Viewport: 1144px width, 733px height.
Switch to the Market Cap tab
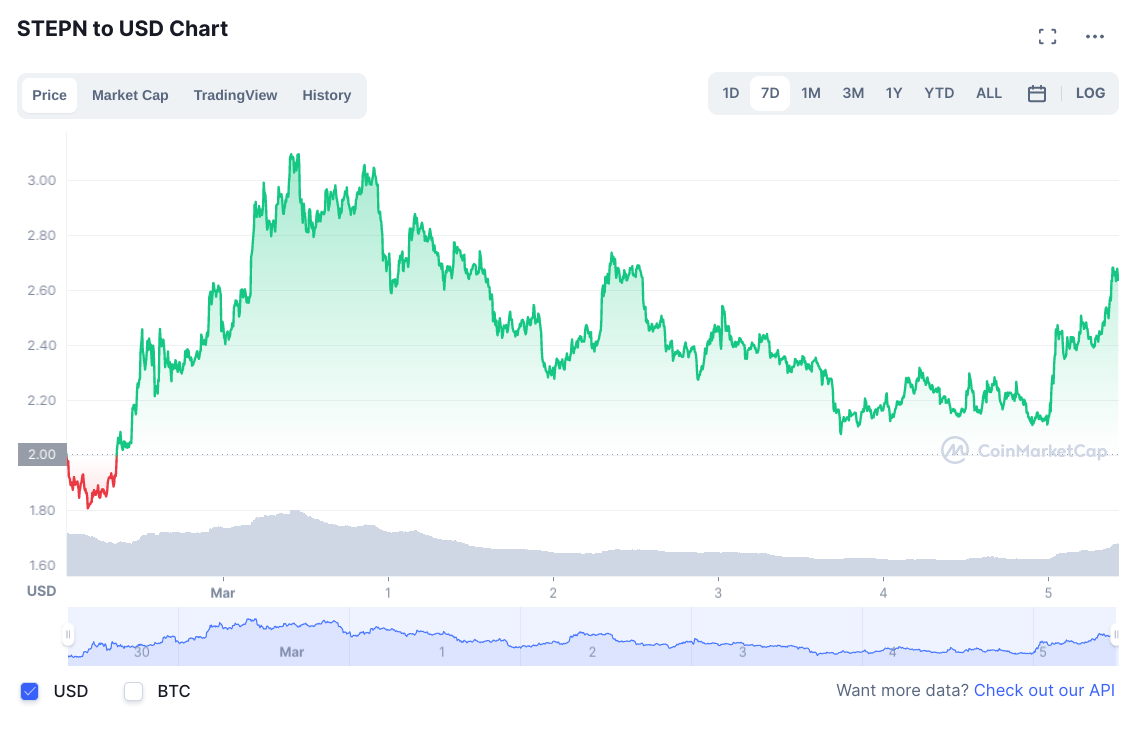click(130, 95)
